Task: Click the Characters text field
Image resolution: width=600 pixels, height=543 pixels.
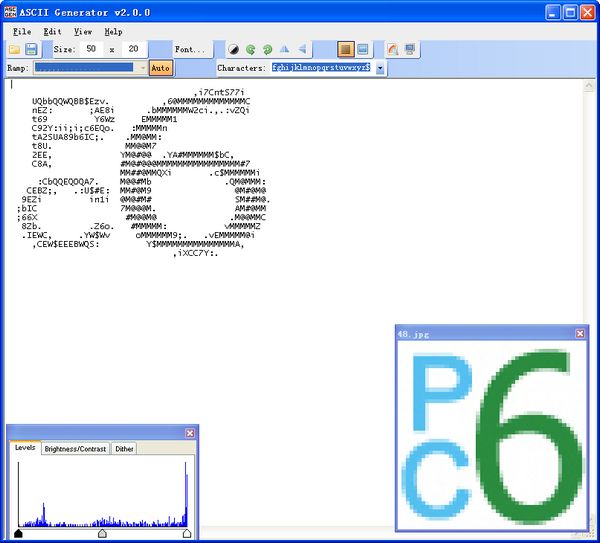Action: (321, 68)
